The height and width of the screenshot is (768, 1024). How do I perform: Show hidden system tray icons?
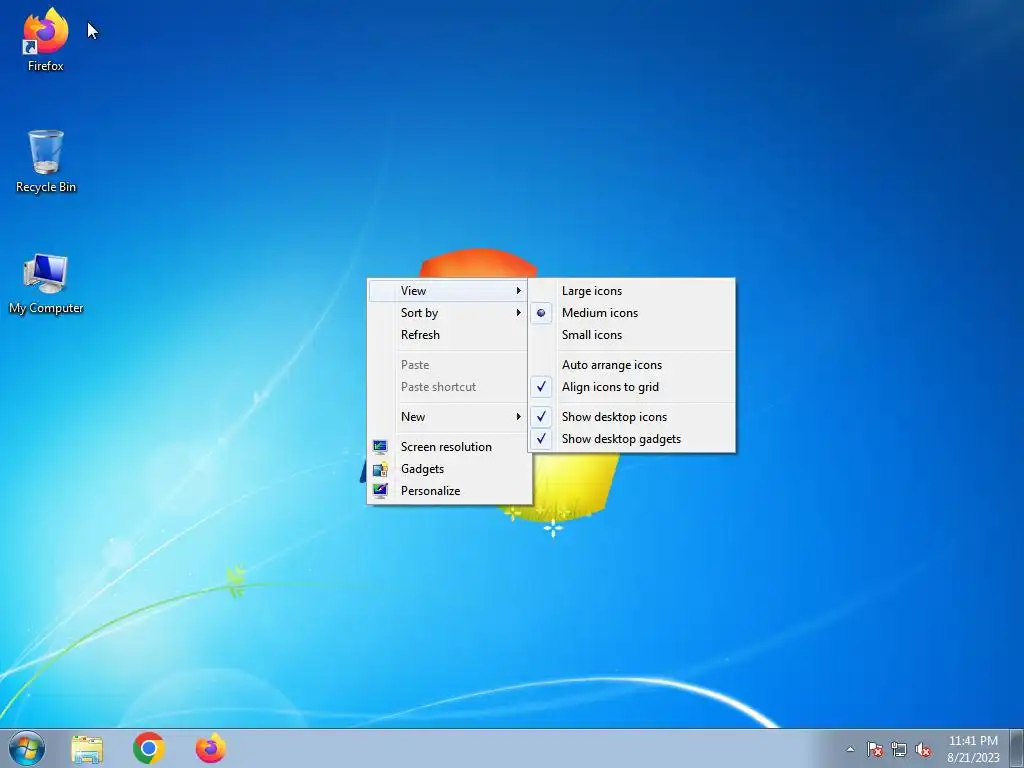tap(850, 749)
